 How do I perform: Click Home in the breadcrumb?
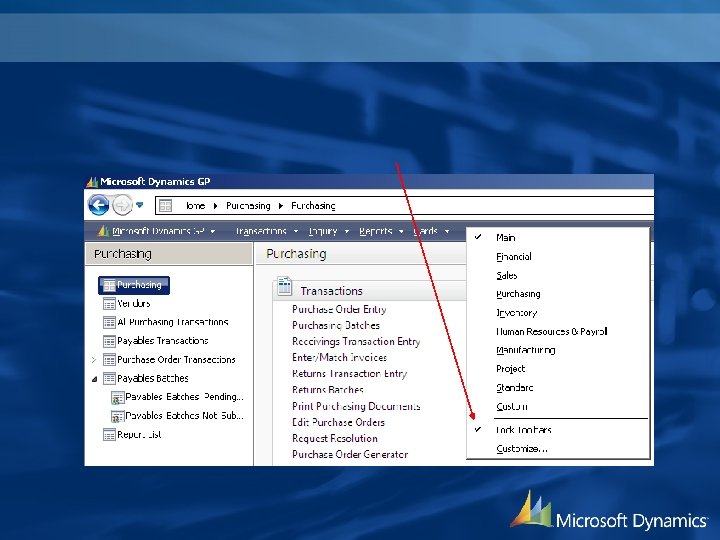coord(195,206)
